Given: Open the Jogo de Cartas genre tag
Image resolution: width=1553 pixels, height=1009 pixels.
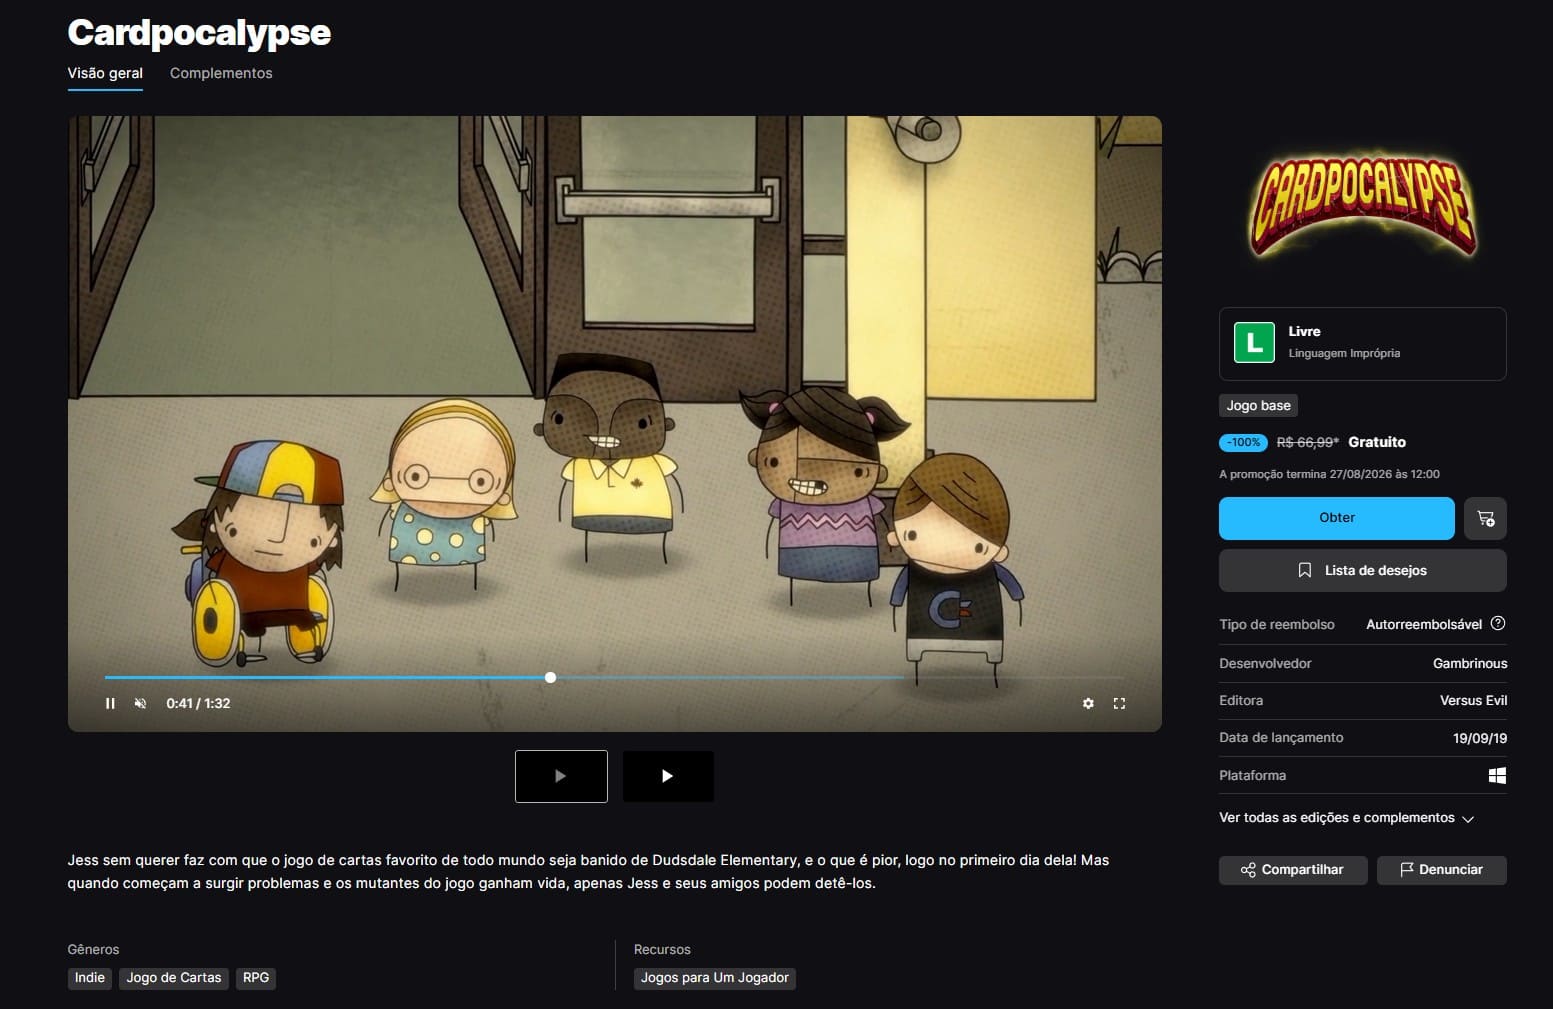Looking at the screenshot, I should pos(174,978).
